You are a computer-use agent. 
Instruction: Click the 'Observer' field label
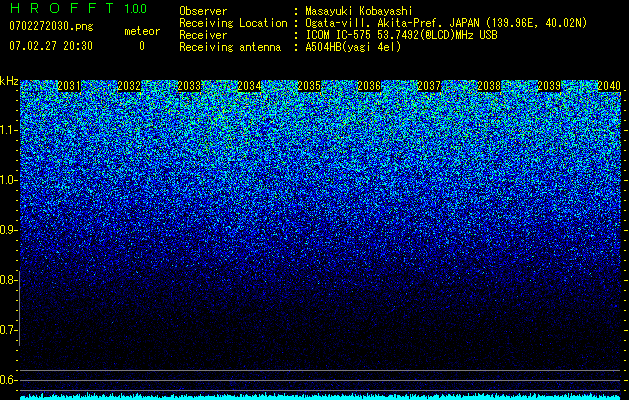203,11
